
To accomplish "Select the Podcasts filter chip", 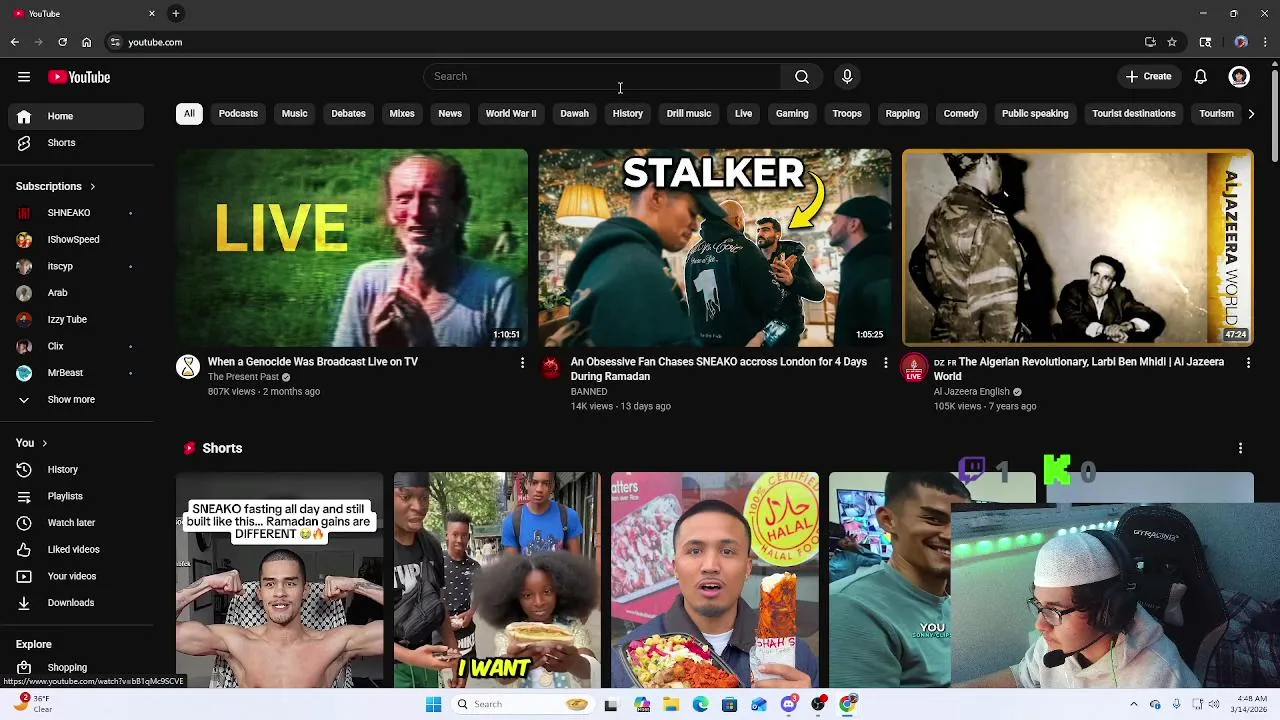I will [x=238, y=113].
